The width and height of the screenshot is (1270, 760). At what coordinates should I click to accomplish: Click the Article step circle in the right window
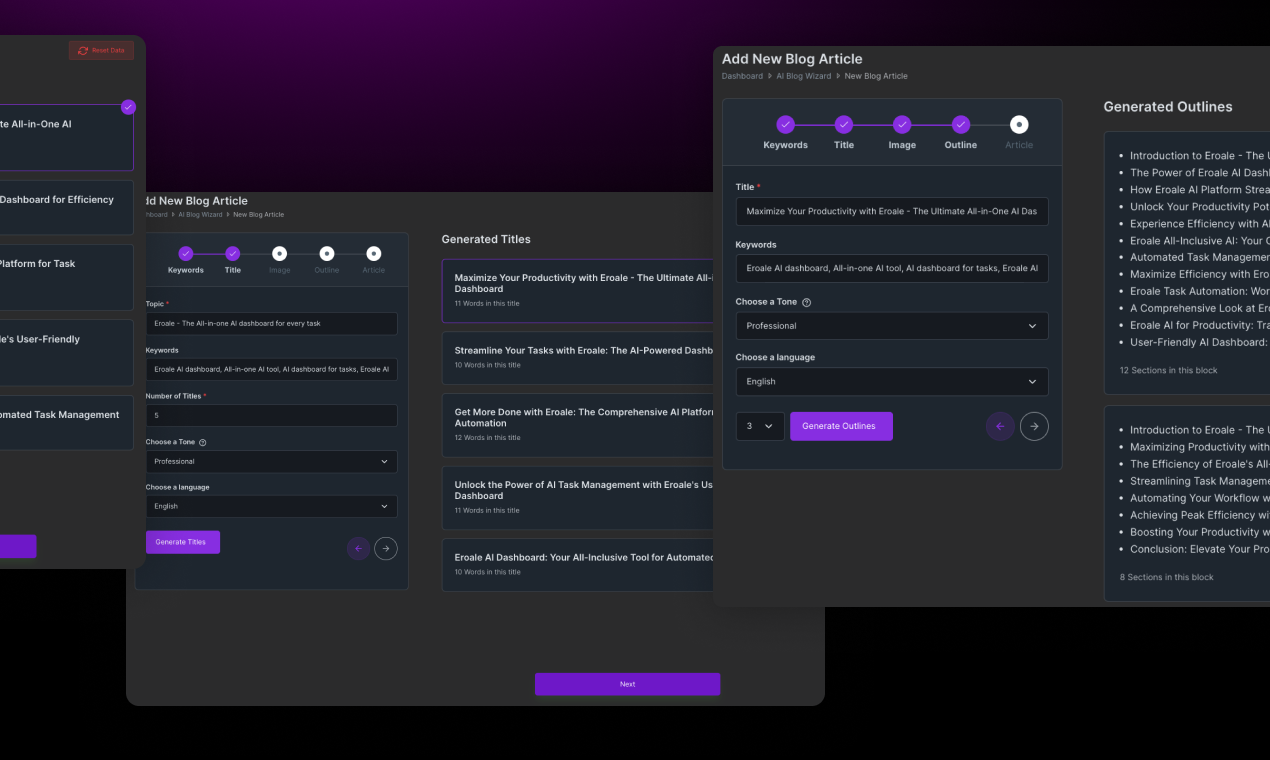tap(1019, 125)
